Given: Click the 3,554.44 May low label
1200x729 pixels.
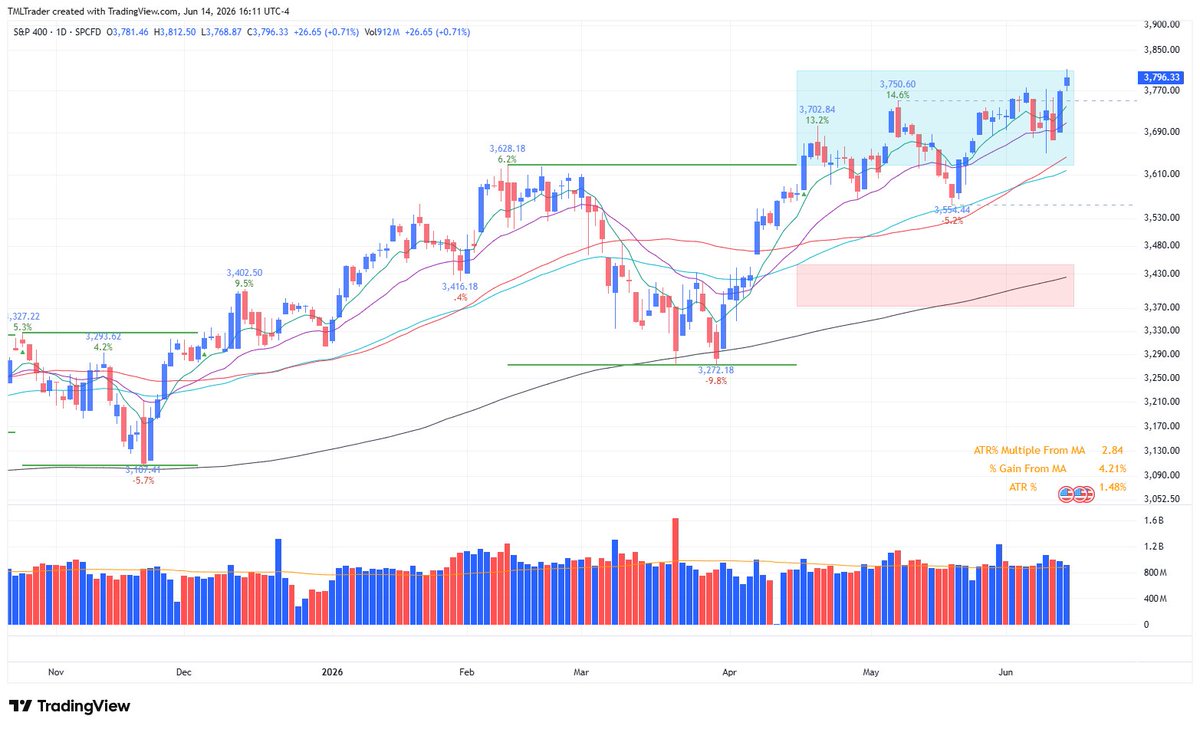Looking at the screenshot, I should [952, 210].
